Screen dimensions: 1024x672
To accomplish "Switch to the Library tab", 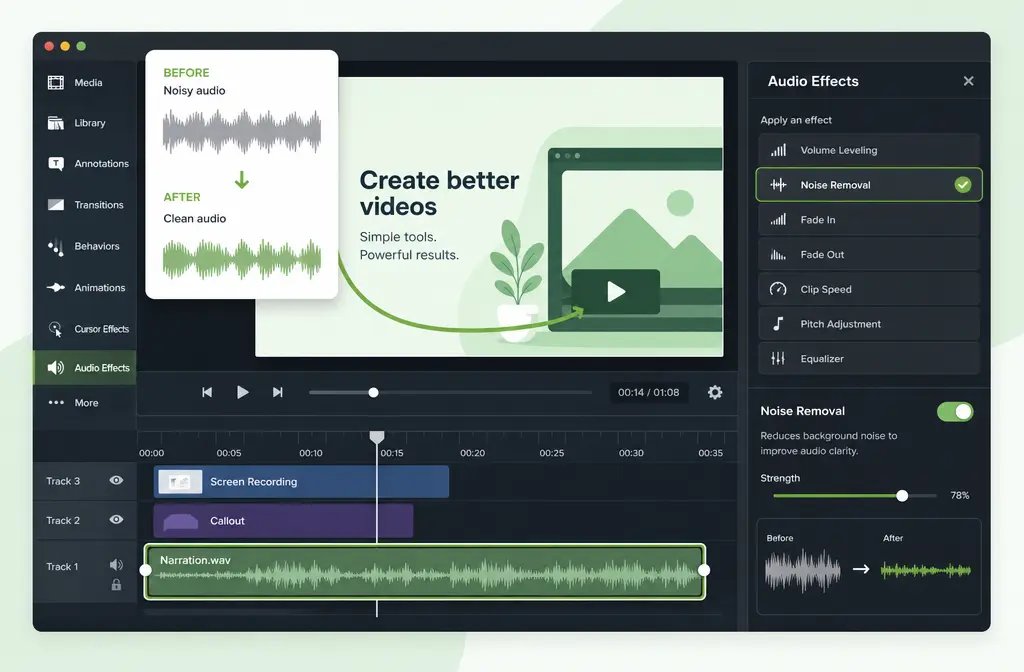I will pyautogui.click(x=85, y=123).
